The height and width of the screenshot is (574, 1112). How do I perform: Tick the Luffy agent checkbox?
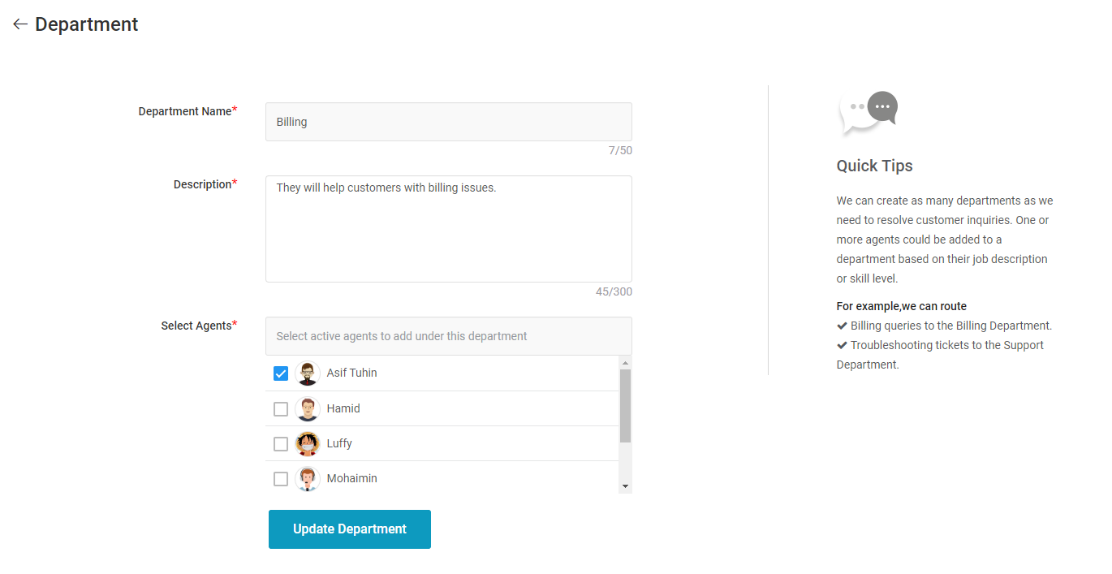(x=281, y=444)
